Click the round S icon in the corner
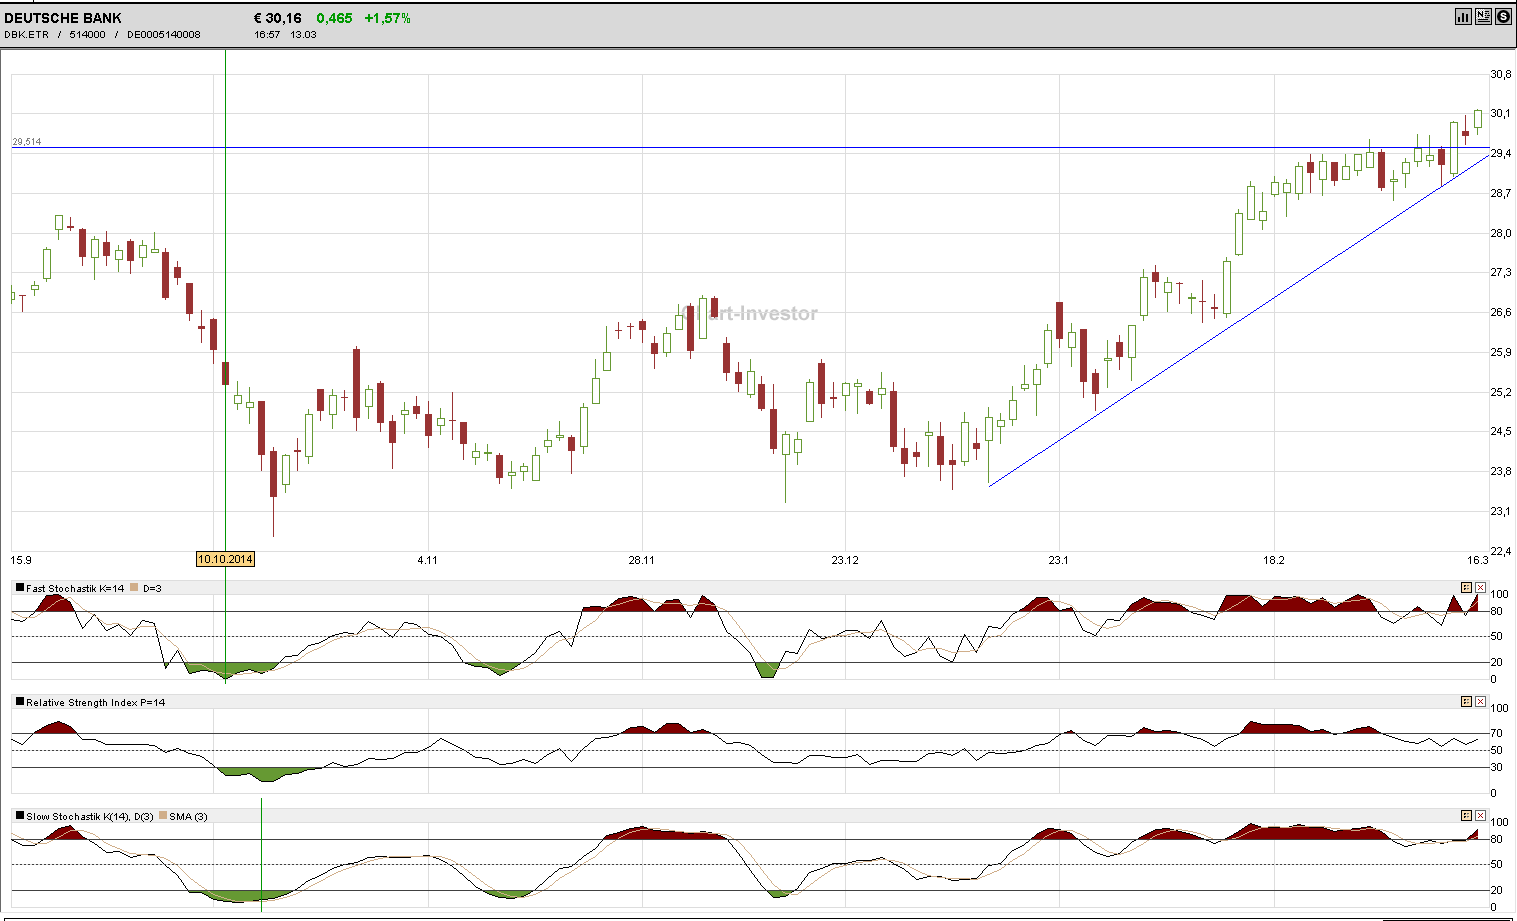 pos(1503,16)
